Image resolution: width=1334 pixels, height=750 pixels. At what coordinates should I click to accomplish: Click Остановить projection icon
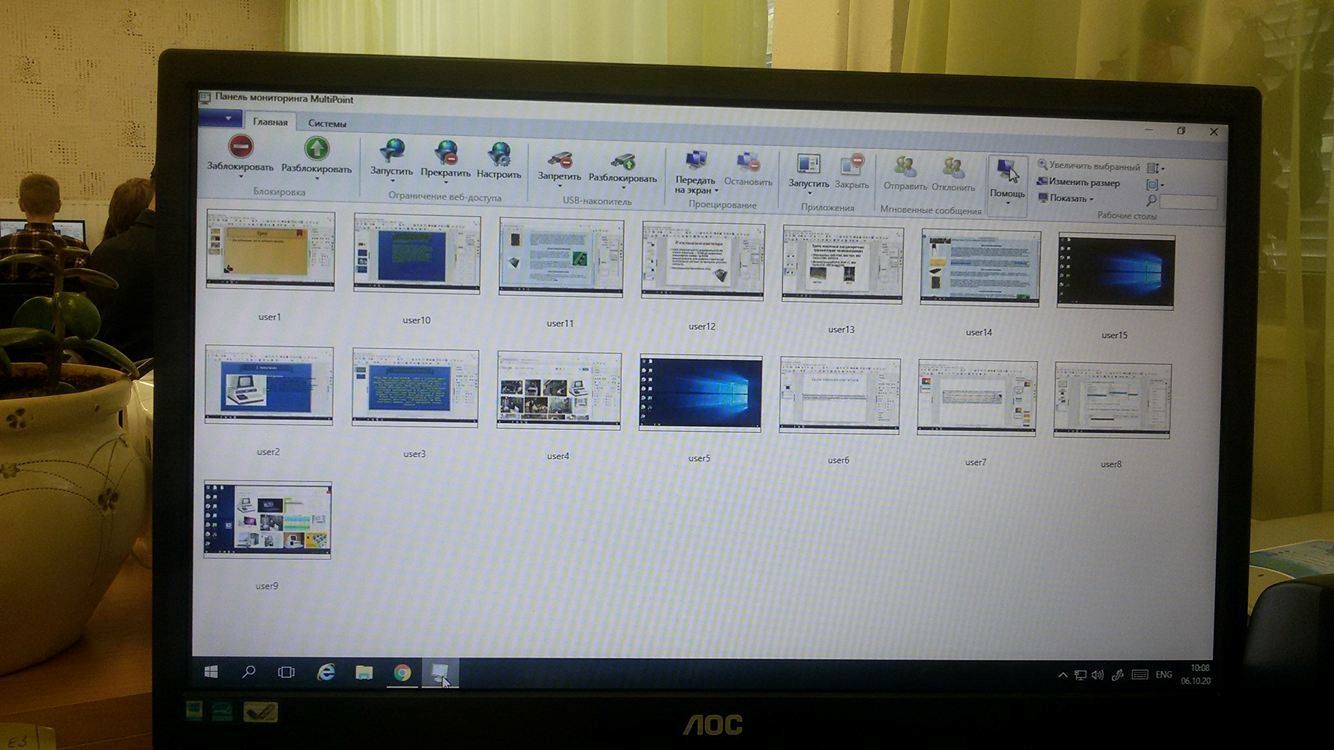pyautogui.click(x=748, y=161)
